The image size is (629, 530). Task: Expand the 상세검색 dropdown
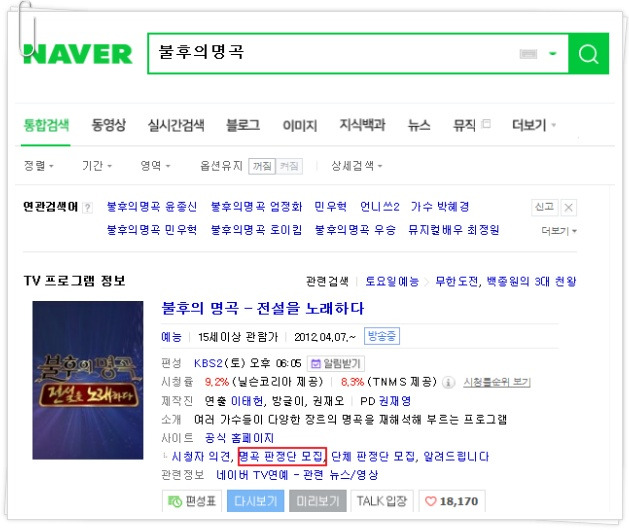356,166
